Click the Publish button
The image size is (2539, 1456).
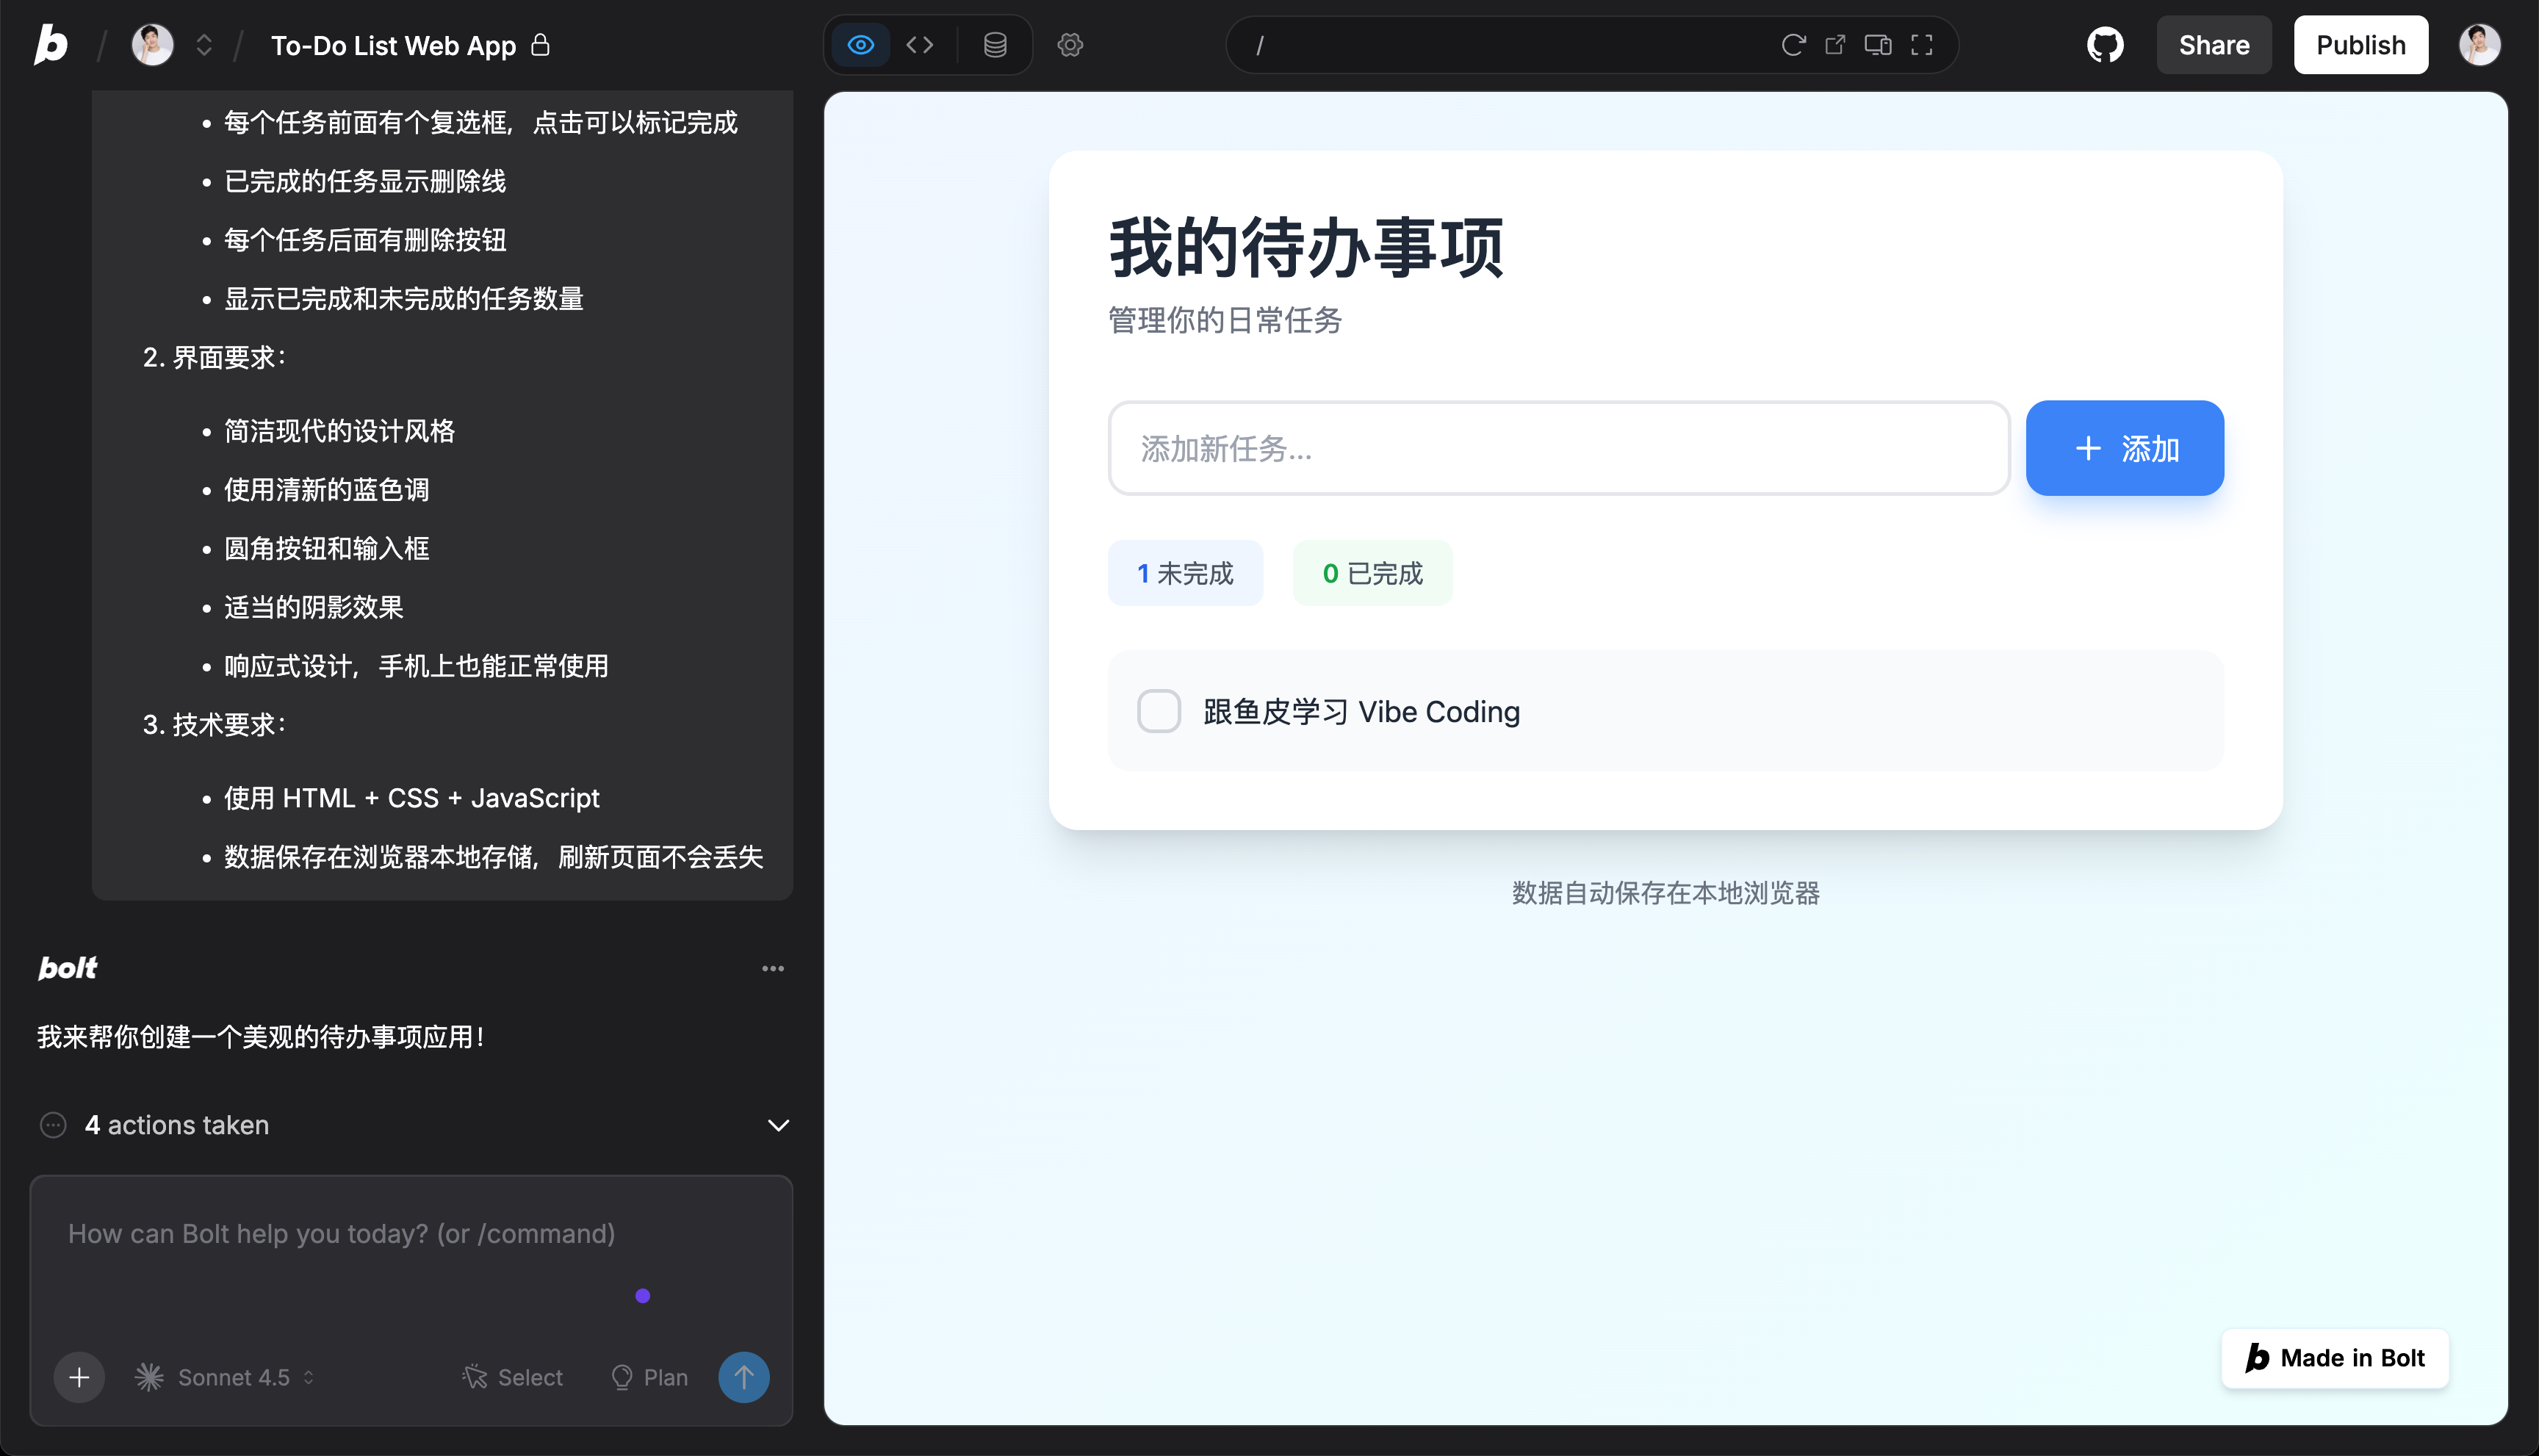click(2360, 45)
